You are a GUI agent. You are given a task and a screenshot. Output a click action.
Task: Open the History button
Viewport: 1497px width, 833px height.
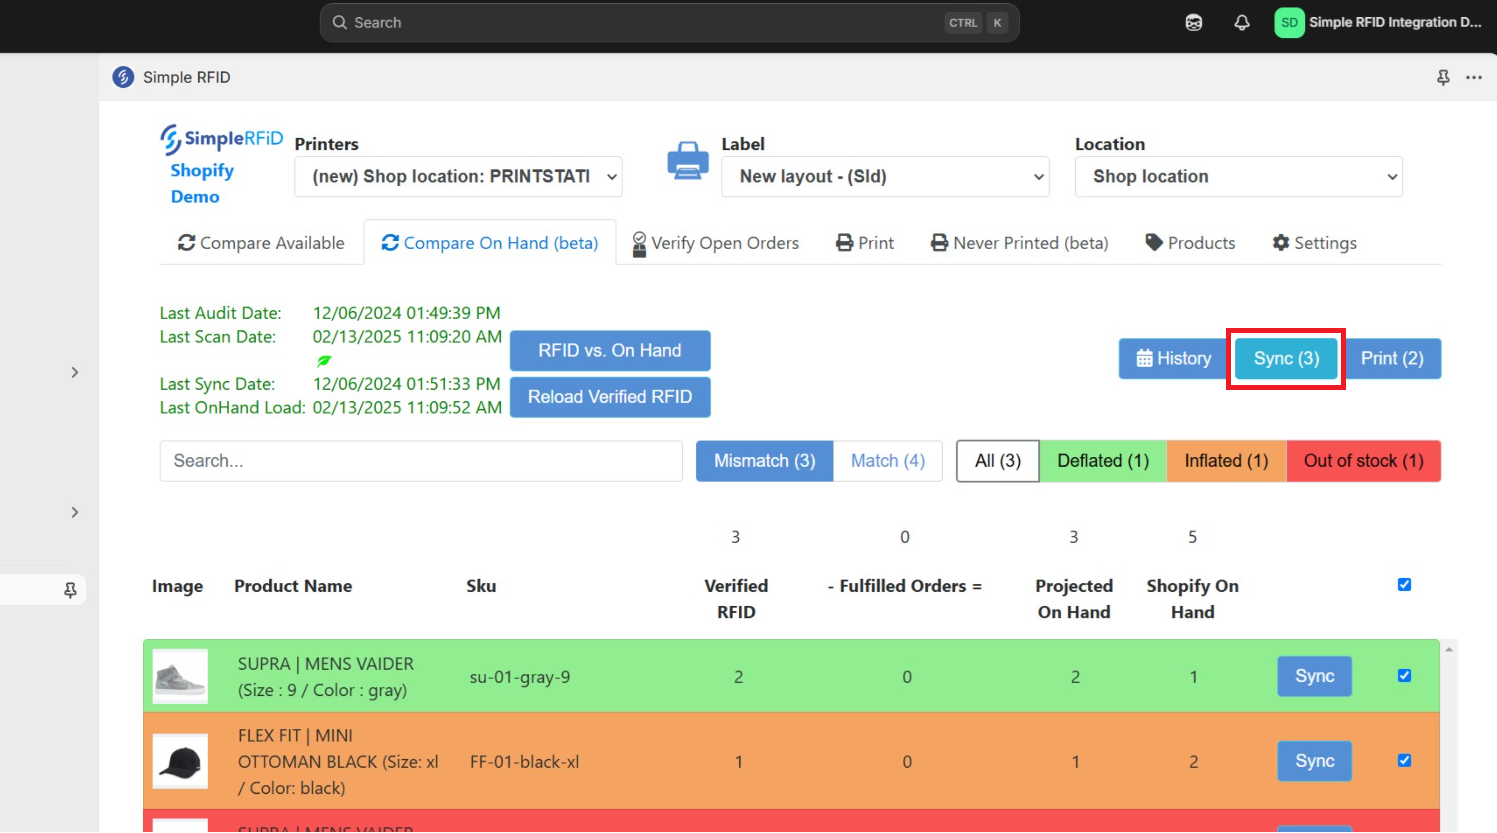[x=1174, y=359]
